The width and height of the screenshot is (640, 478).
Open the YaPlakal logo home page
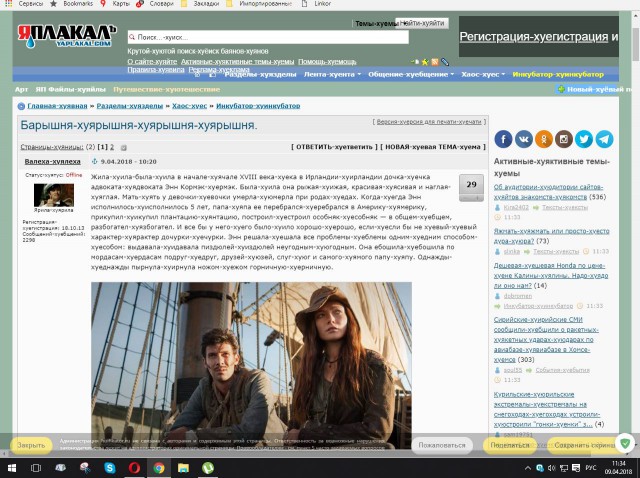67,36
